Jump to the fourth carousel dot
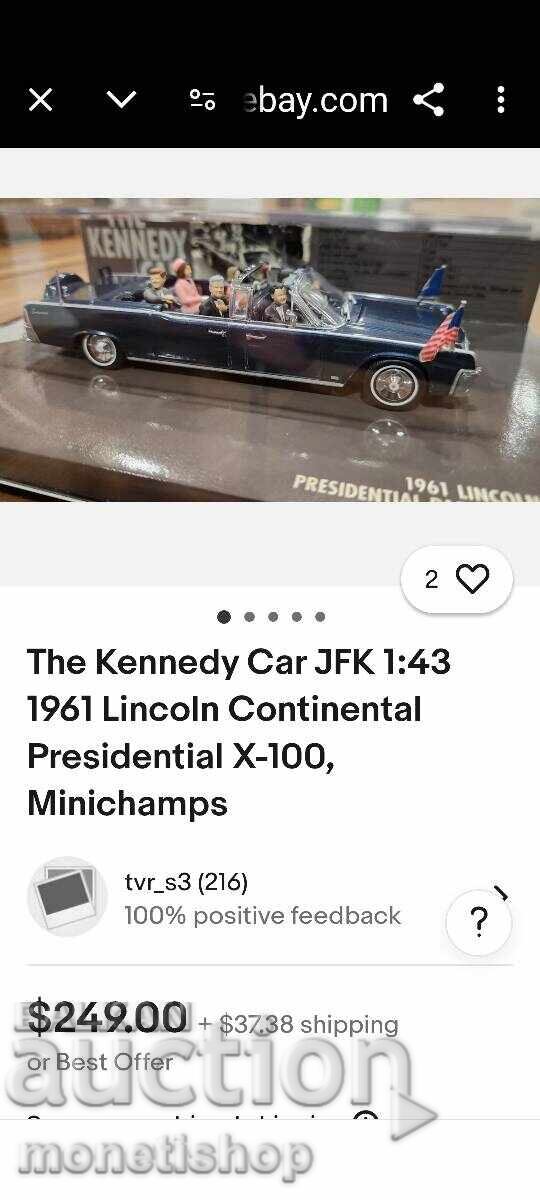Viewport: 540px width, 1200px height. click(x=297, y=617)
